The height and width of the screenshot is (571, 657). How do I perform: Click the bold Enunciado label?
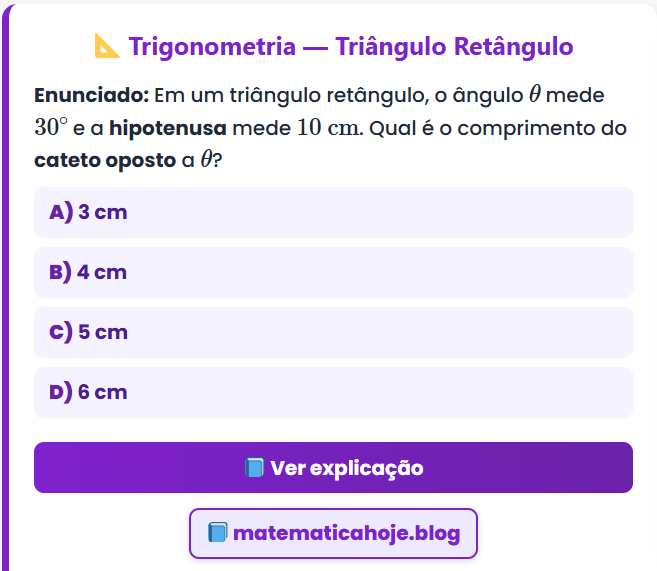91,95
